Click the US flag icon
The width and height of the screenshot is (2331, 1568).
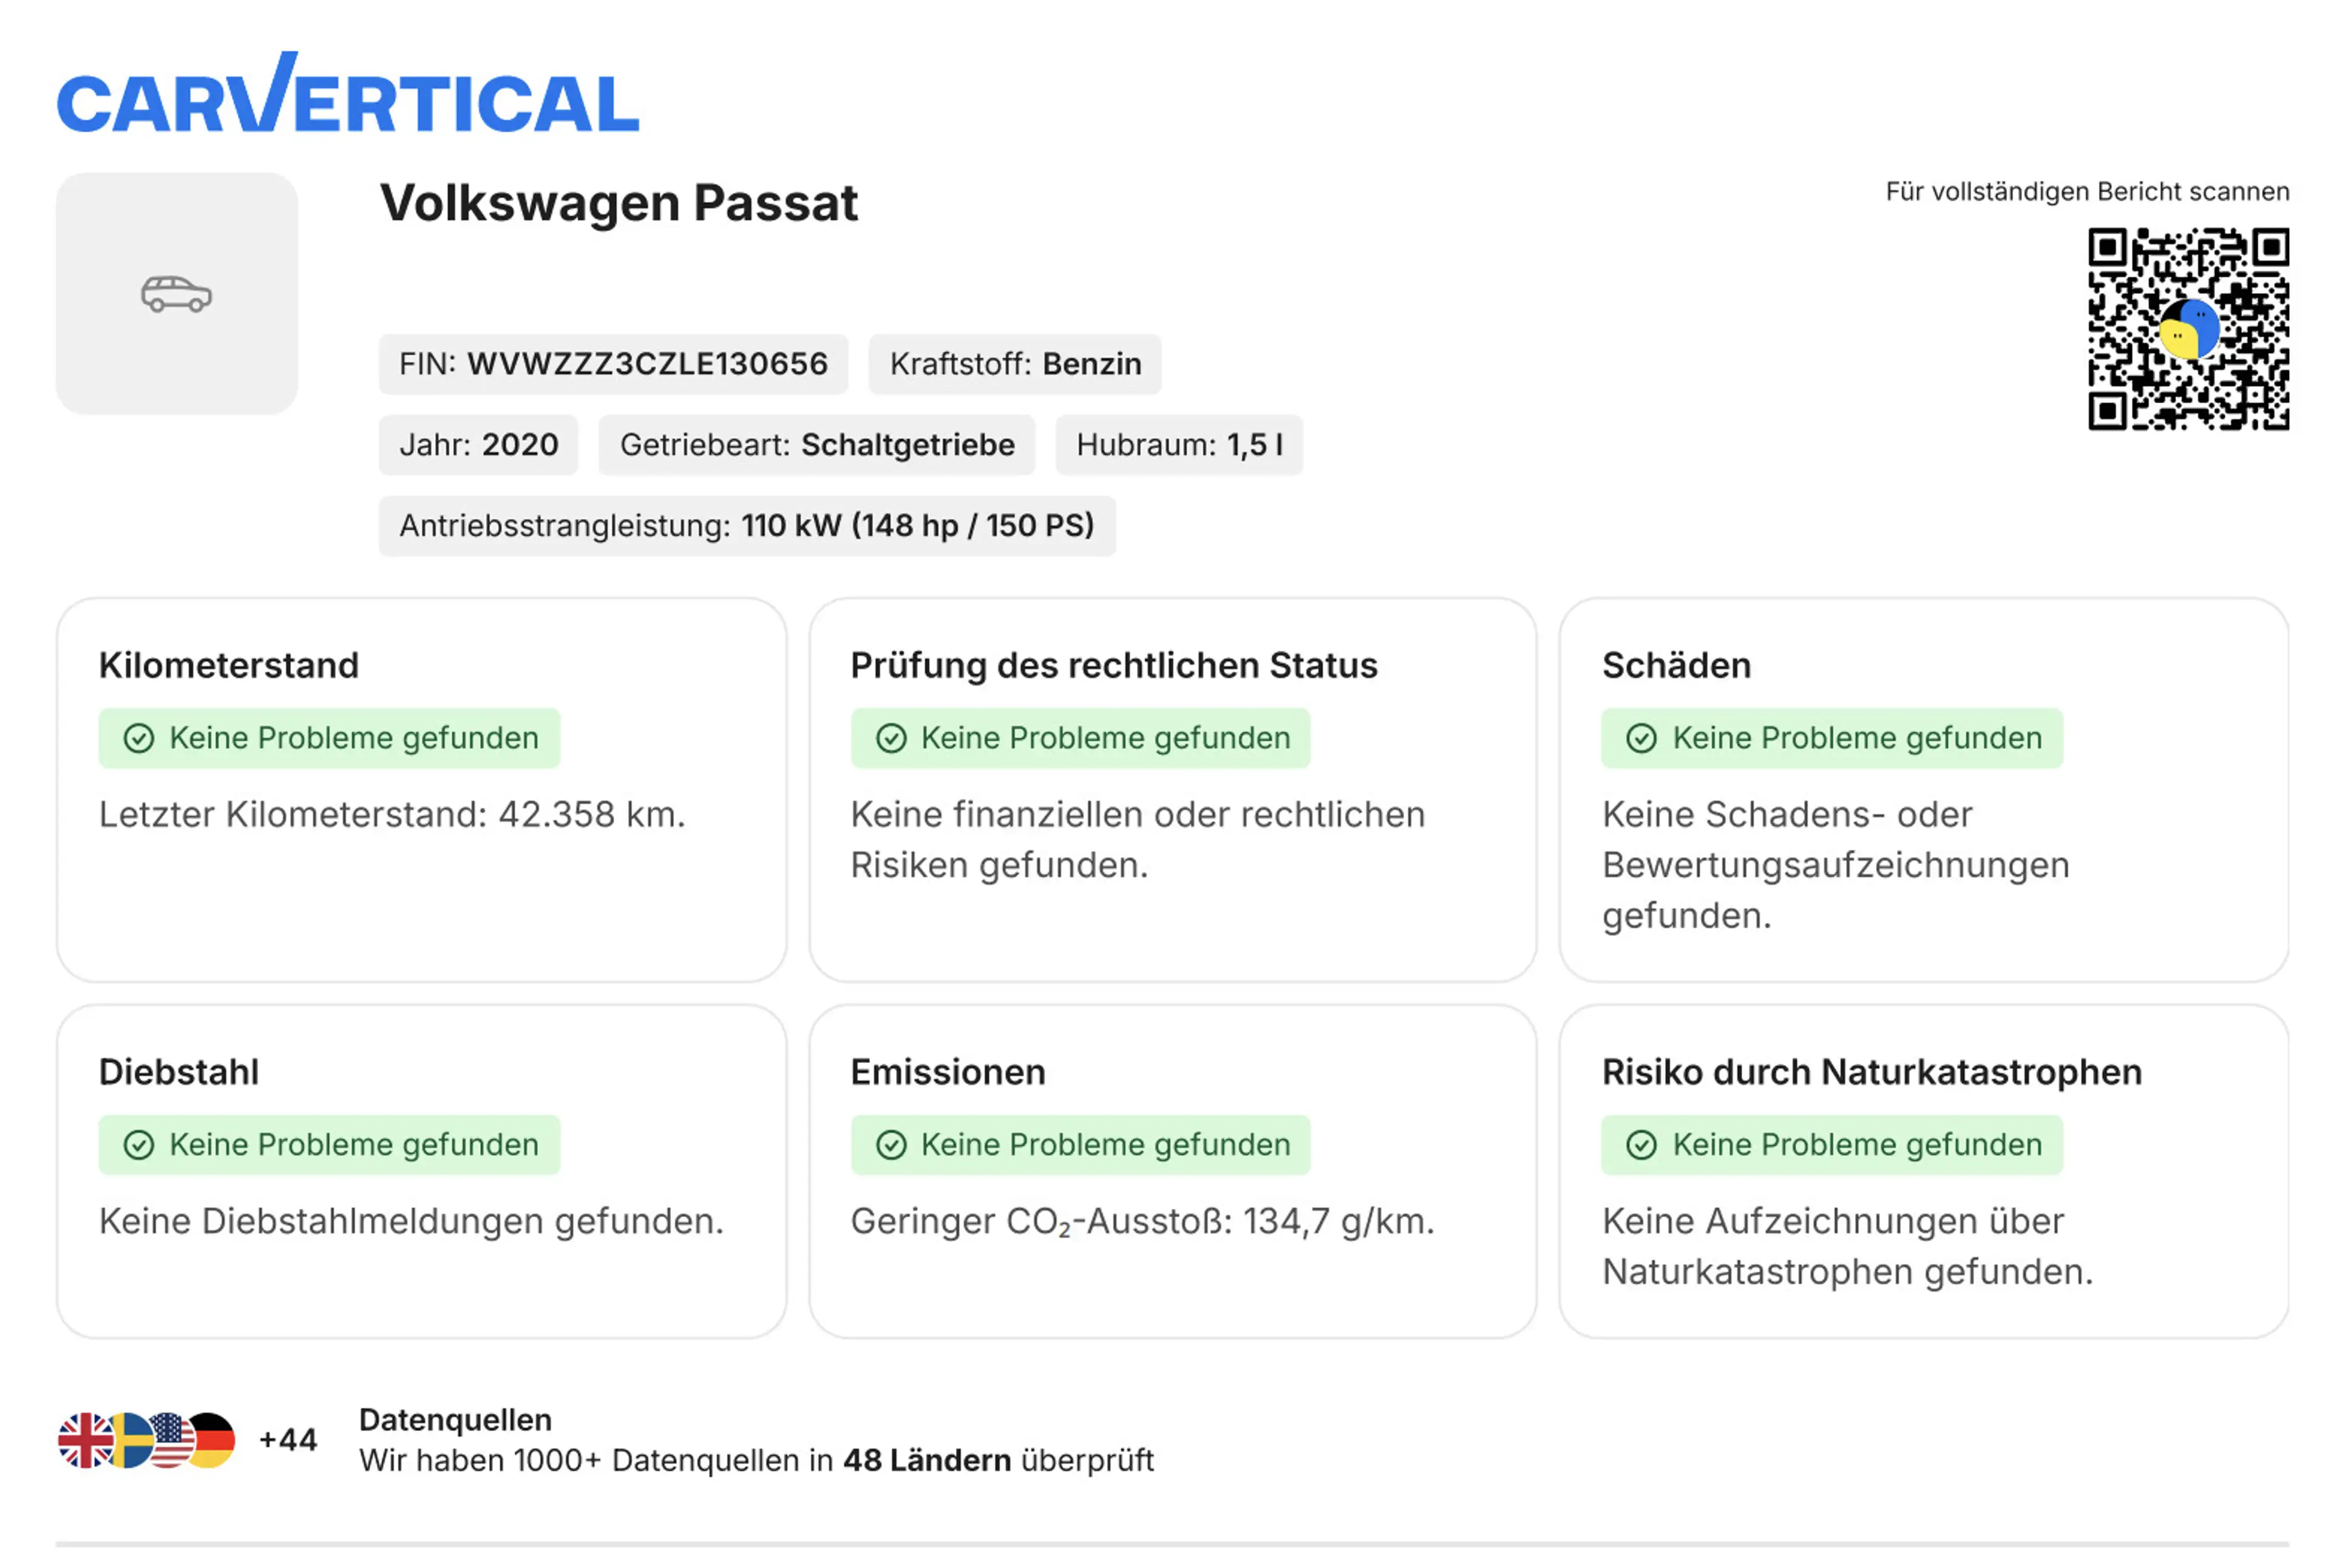pos(171,1440)
